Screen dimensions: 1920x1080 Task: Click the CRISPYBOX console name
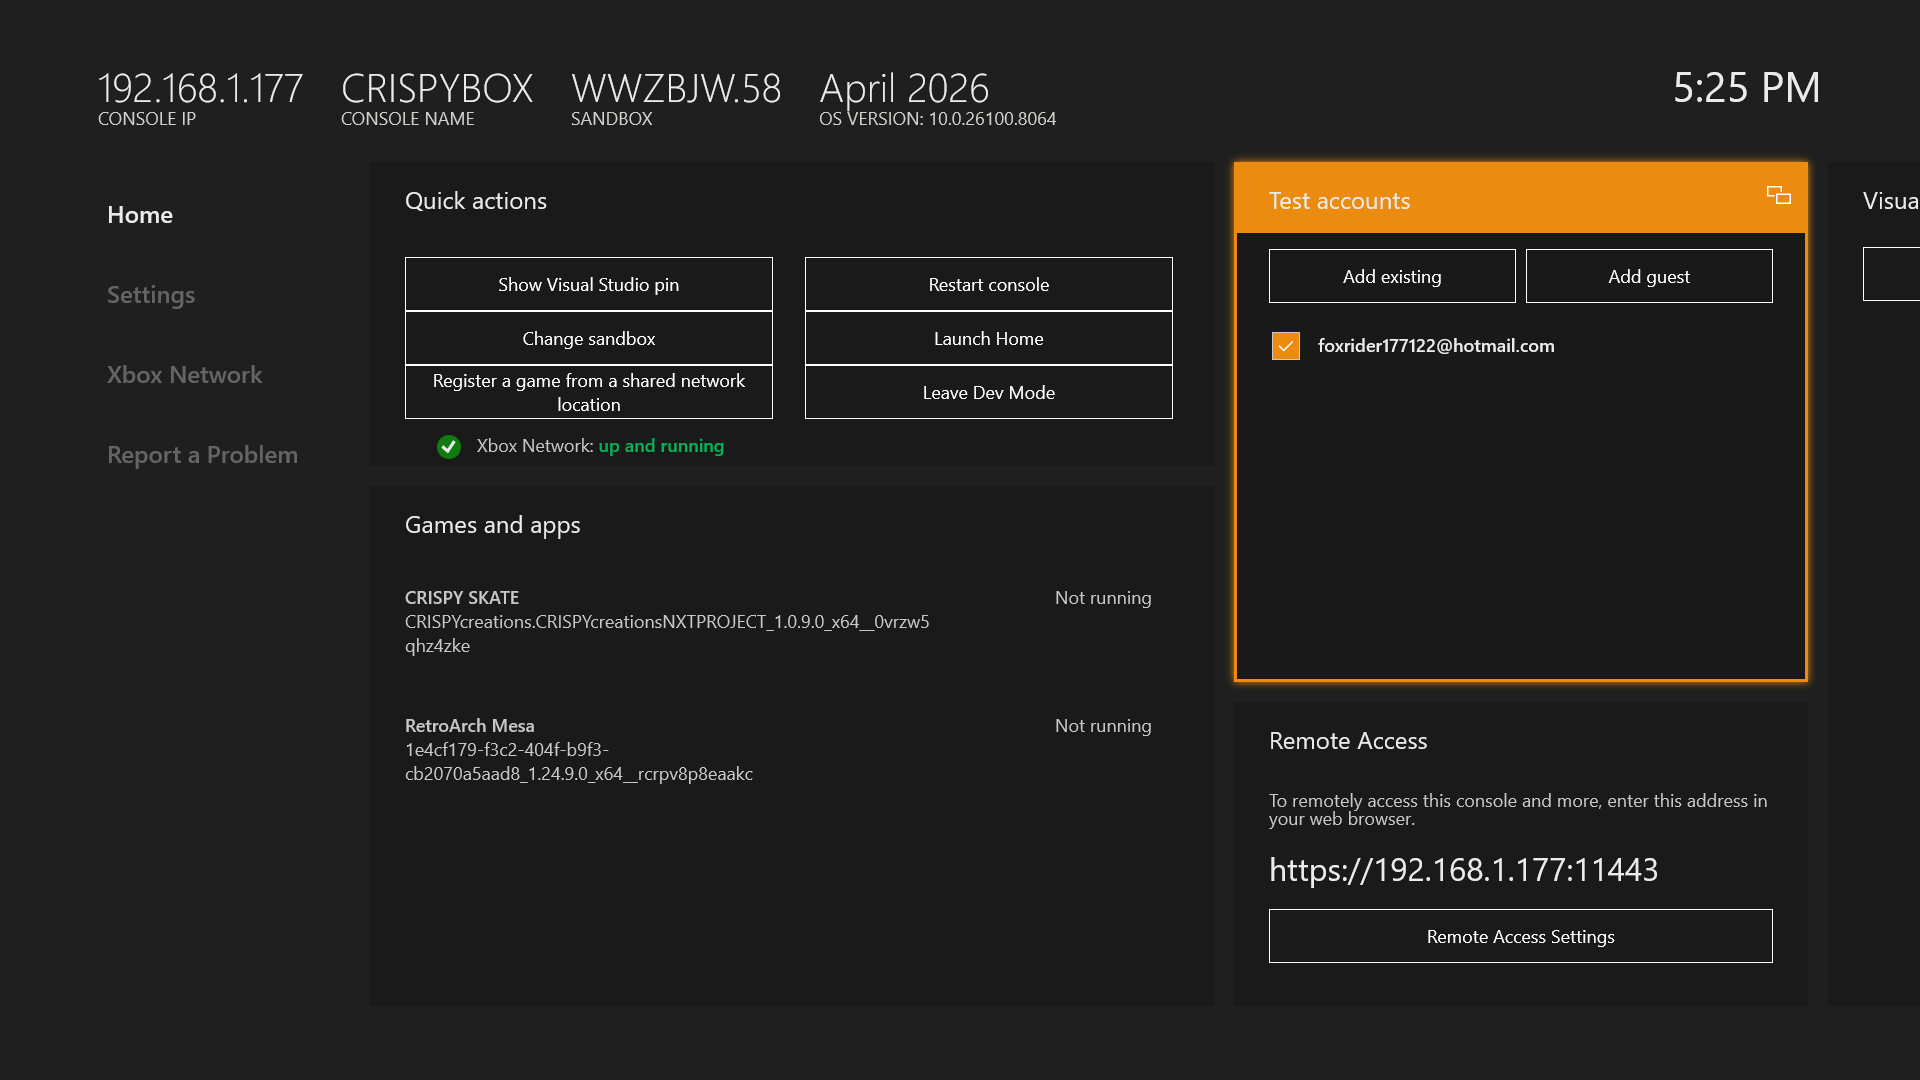[x=437, y=88]
